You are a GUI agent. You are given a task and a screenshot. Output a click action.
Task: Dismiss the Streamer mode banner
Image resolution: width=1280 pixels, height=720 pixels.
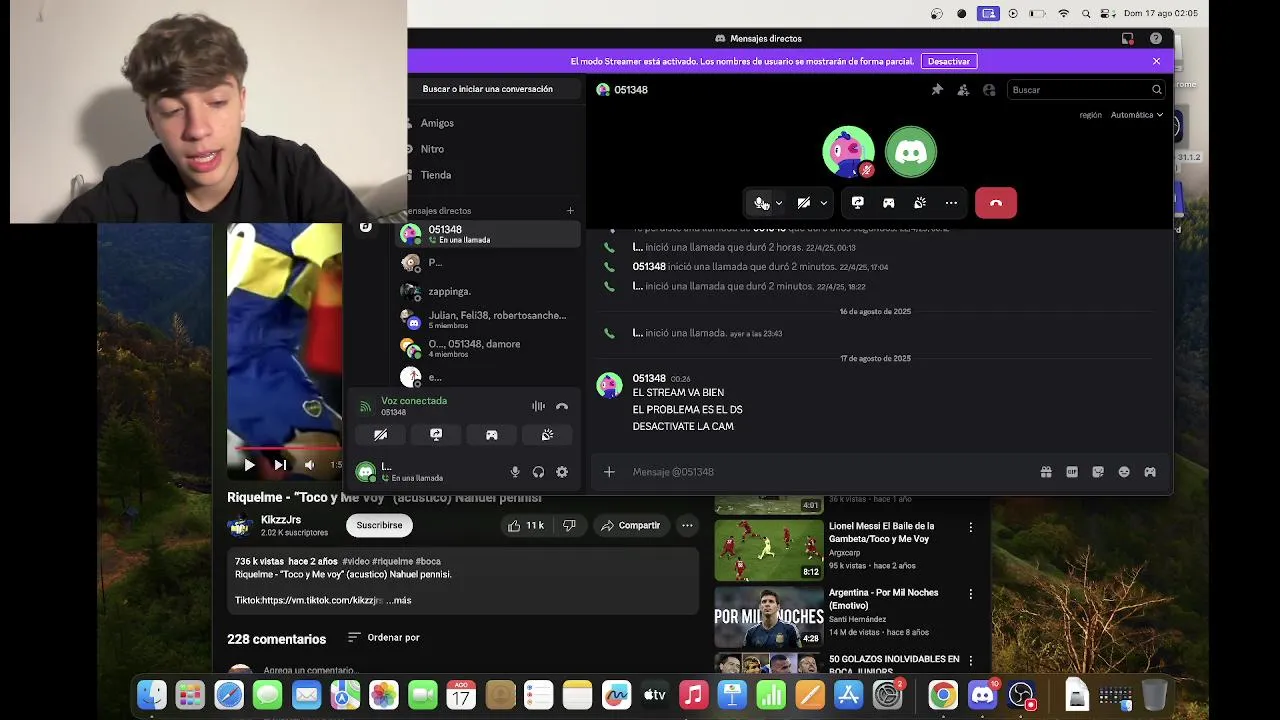[x=1156, y=61]
